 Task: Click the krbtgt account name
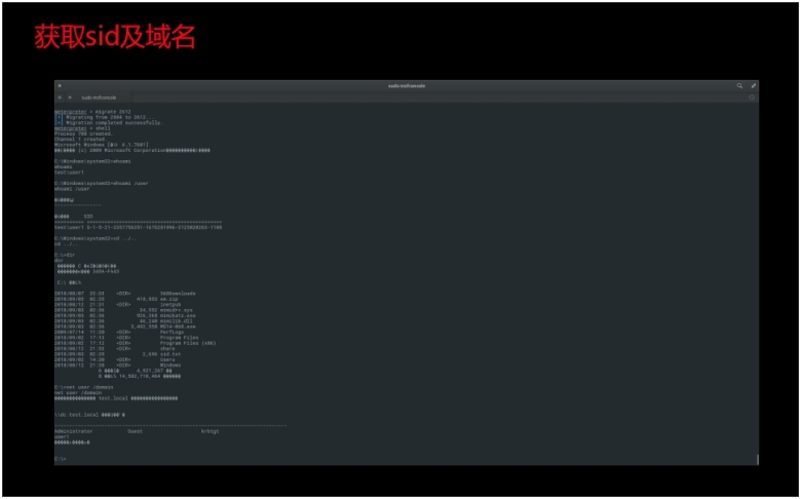(209, 431)
